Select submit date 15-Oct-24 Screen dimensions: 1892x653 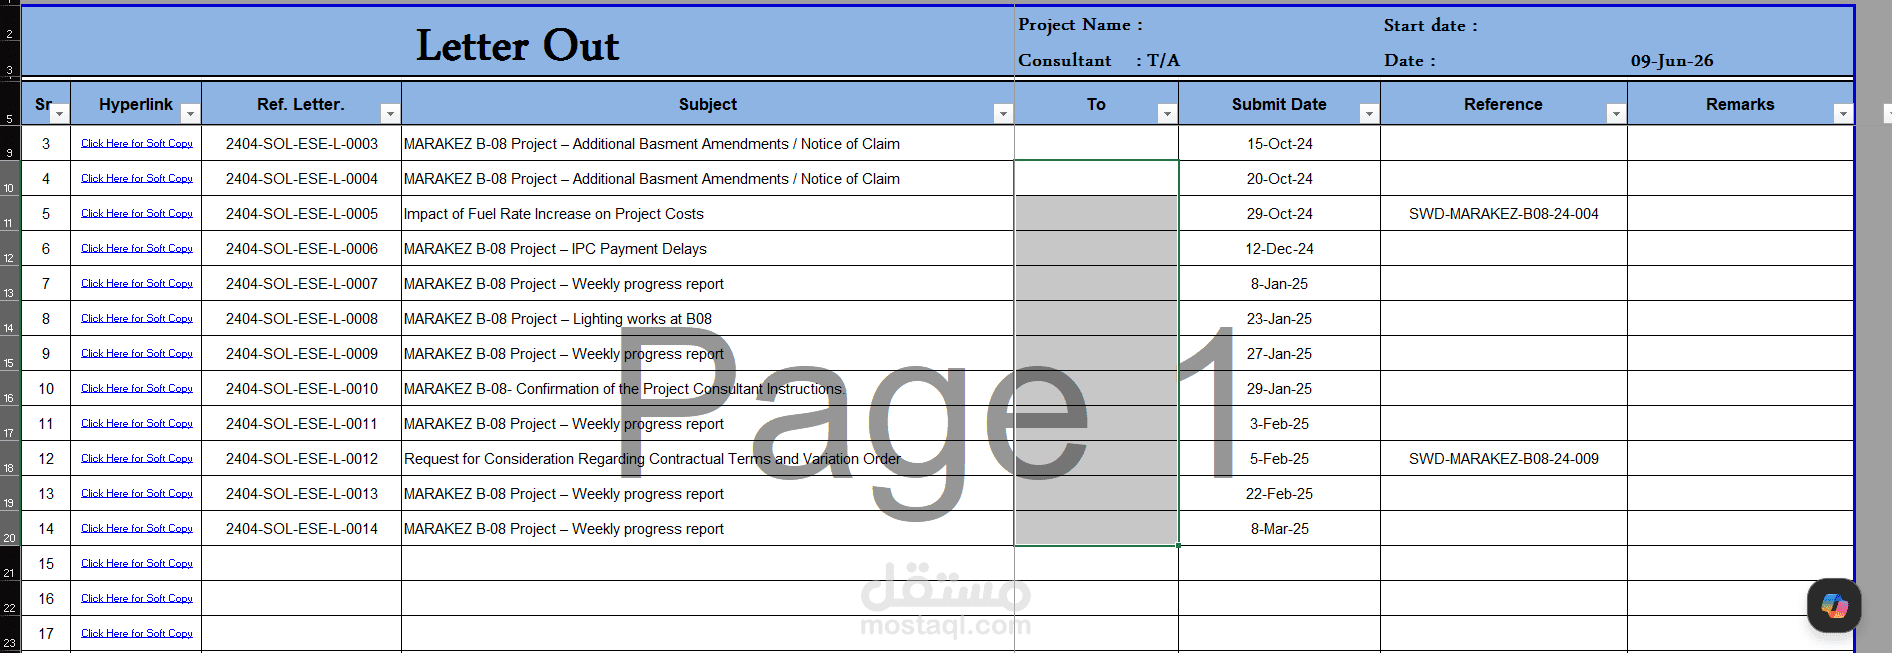click(x=1280, y=144)
